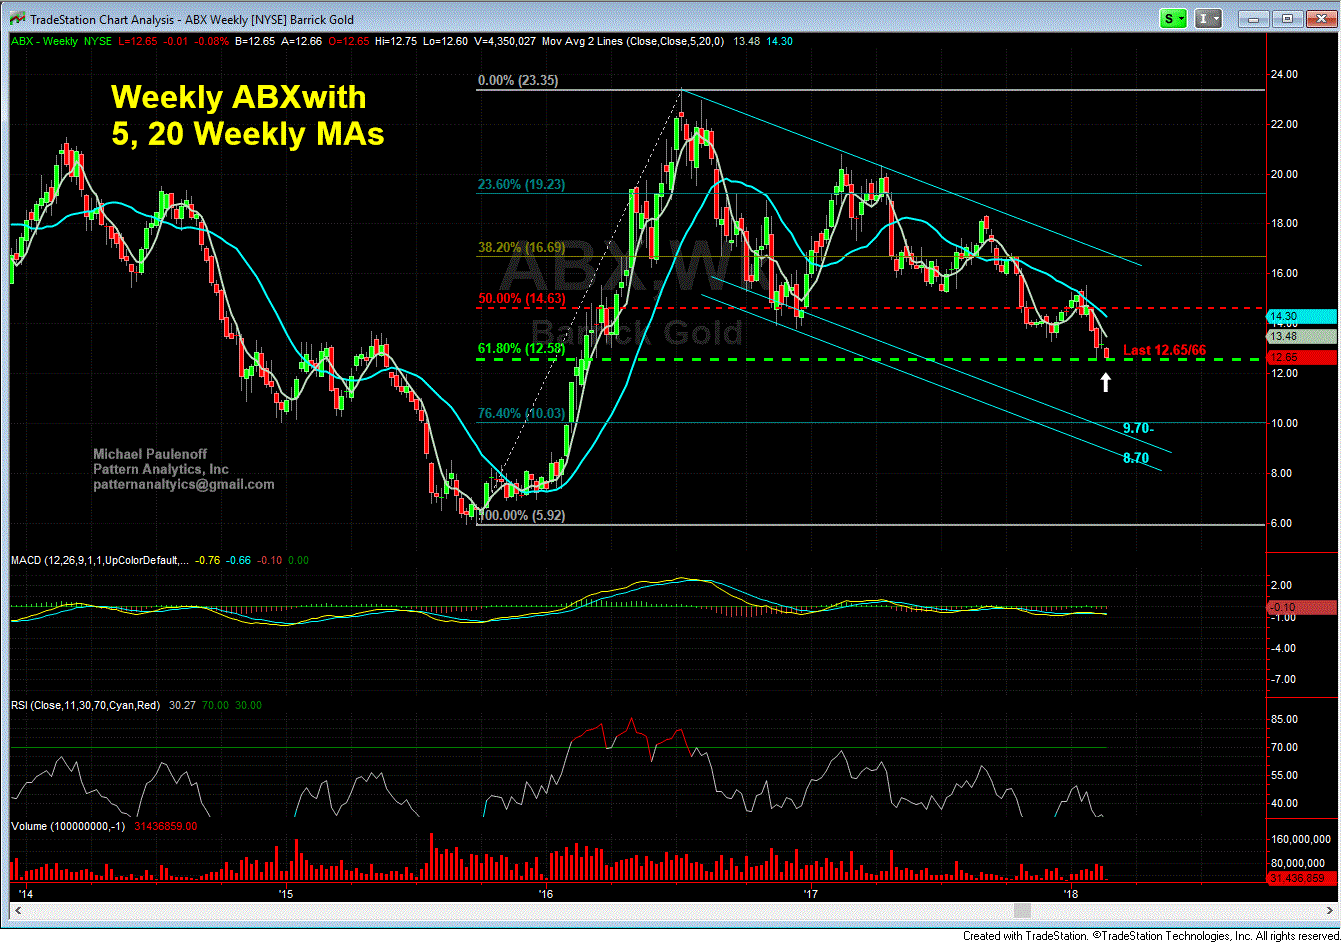Screen dimensions: 1342x942
Task: Click the 8.70 channel target label
Action: coord(1135,458)
